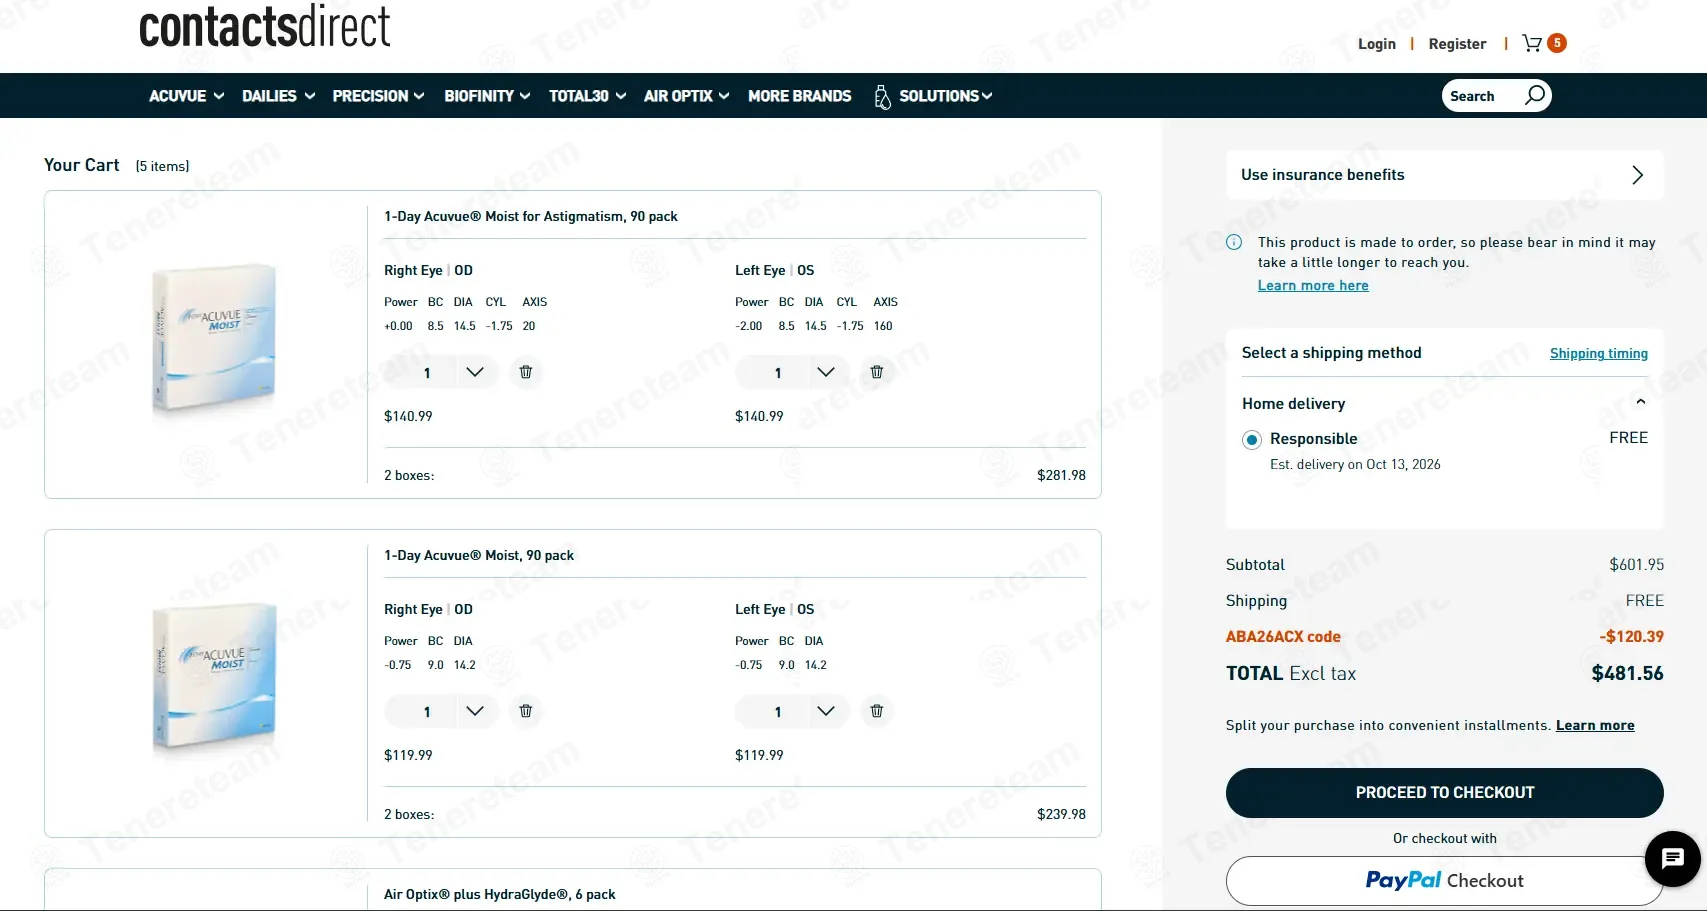Open the TOTAL30 menu

tap(588, 96)
